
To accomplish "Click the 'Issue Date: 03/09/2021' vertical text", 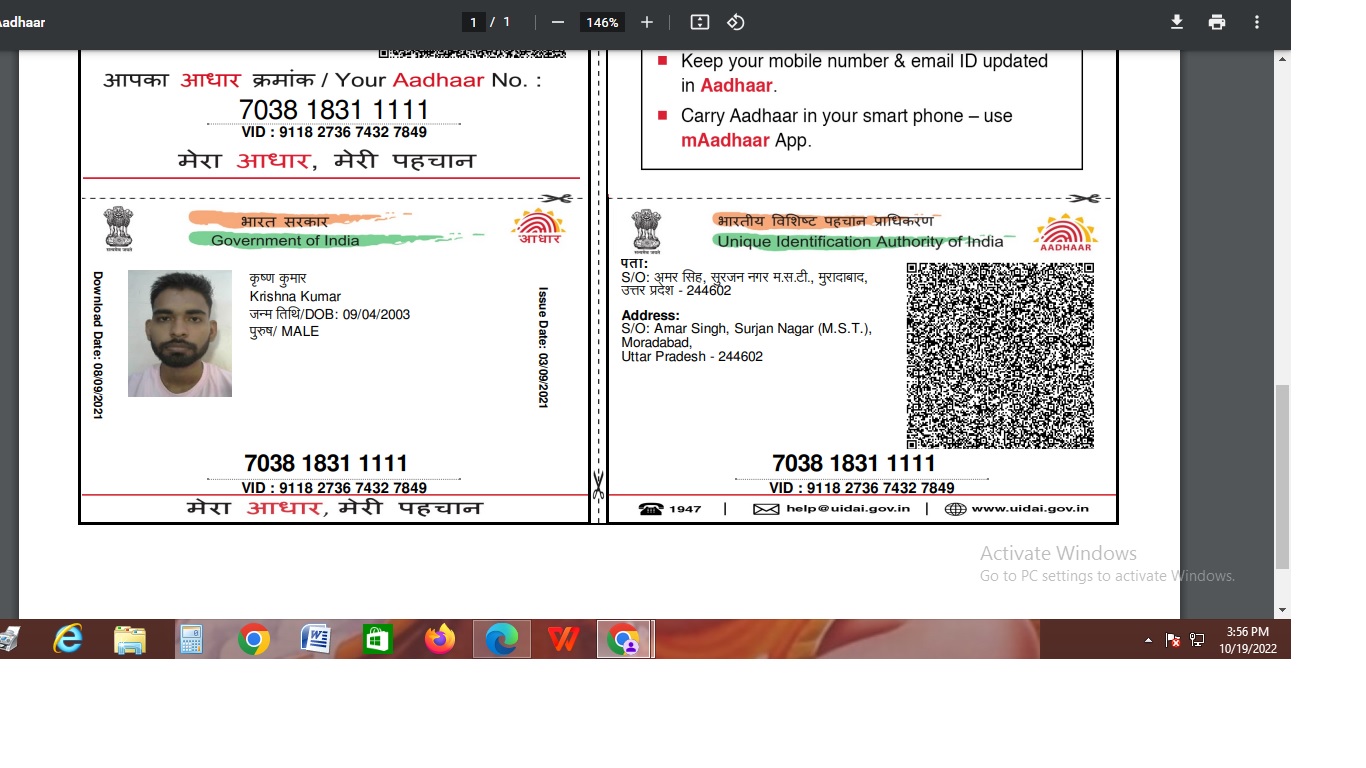I will point(543,347).
